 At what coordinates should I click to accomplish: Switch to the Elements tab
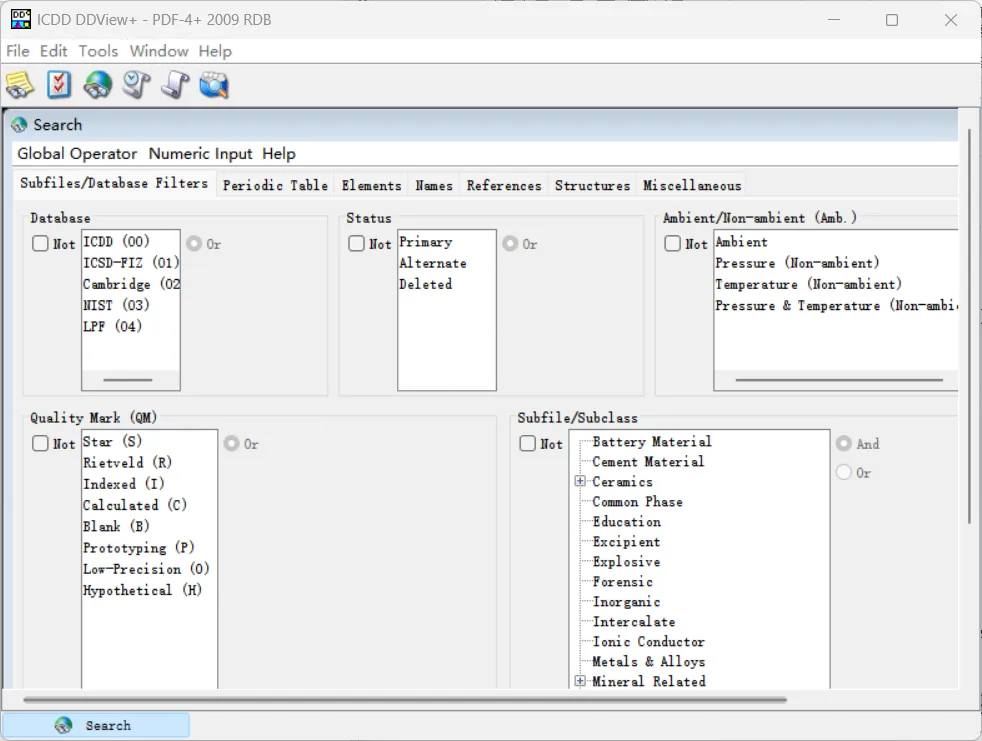point(371,185)
